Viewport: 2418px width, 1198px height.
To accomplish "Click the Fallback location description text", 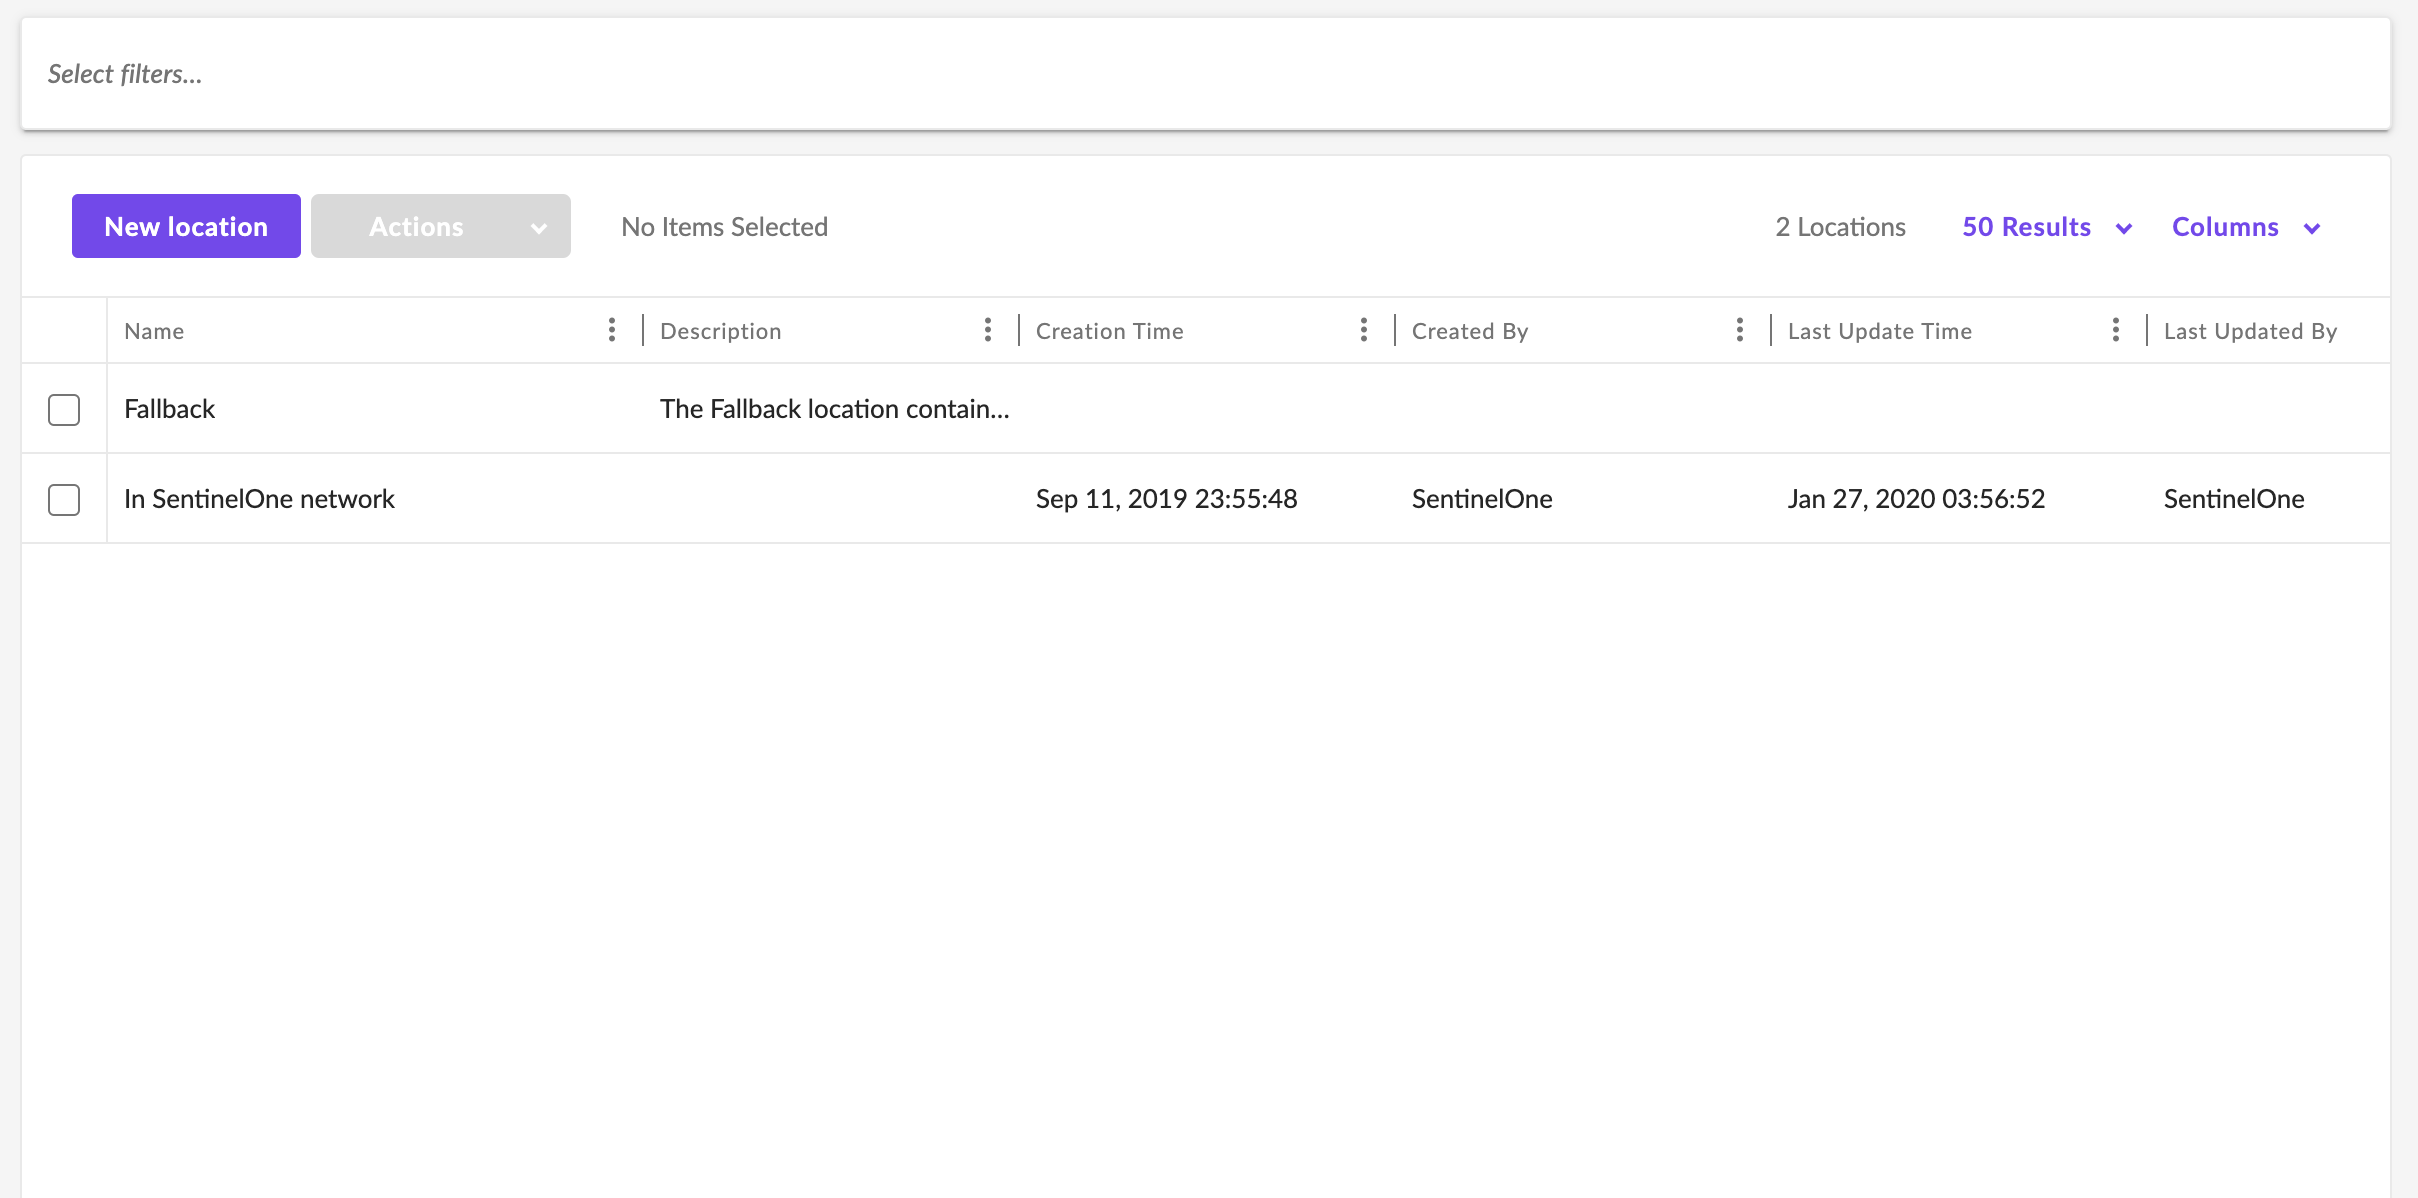I will pos(834,409).
